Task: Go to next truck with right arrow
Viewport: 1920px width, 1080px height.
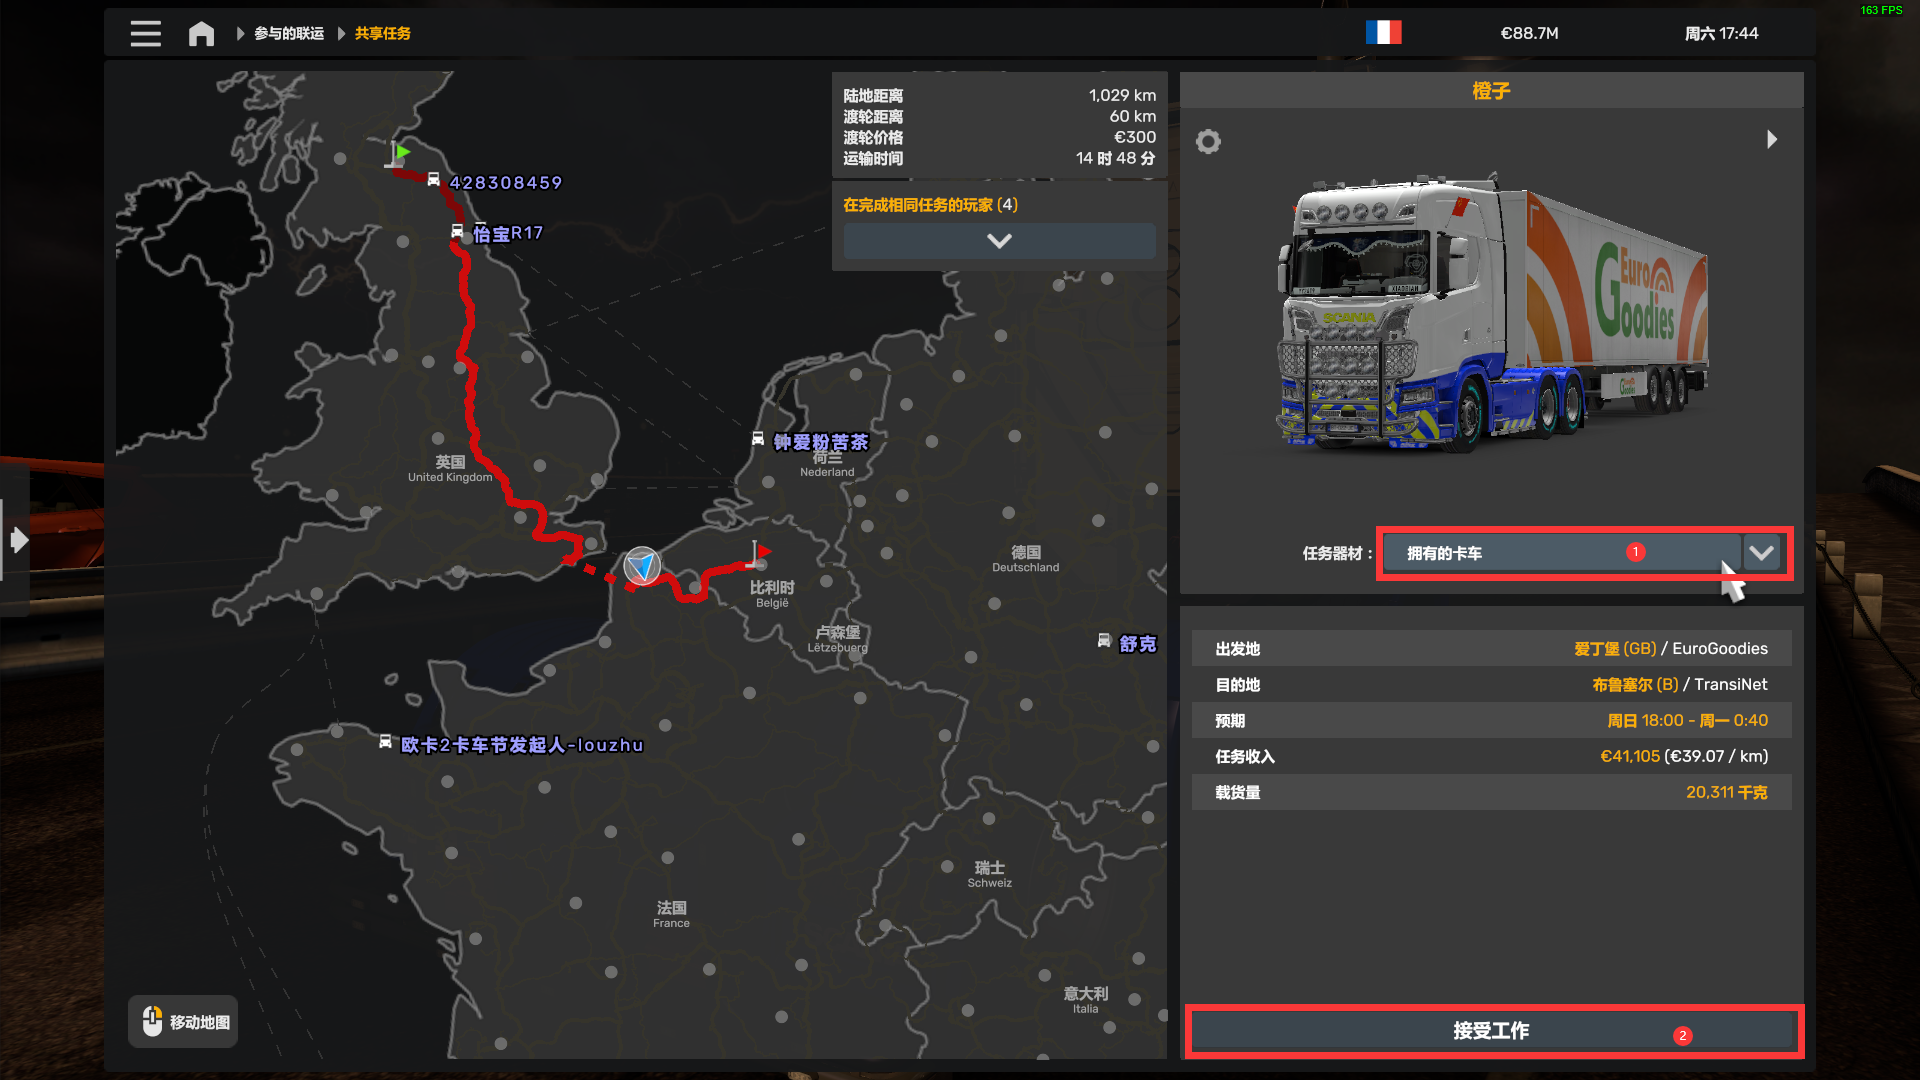Action: tap(1772, 139)
